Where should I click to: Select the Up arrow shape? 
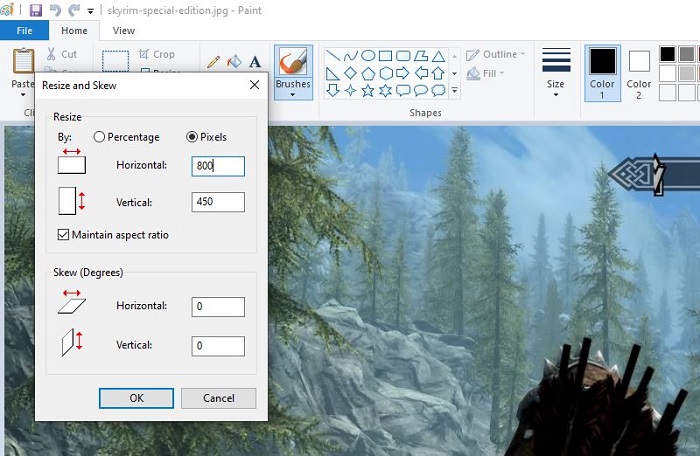click(x=438, y=73)
